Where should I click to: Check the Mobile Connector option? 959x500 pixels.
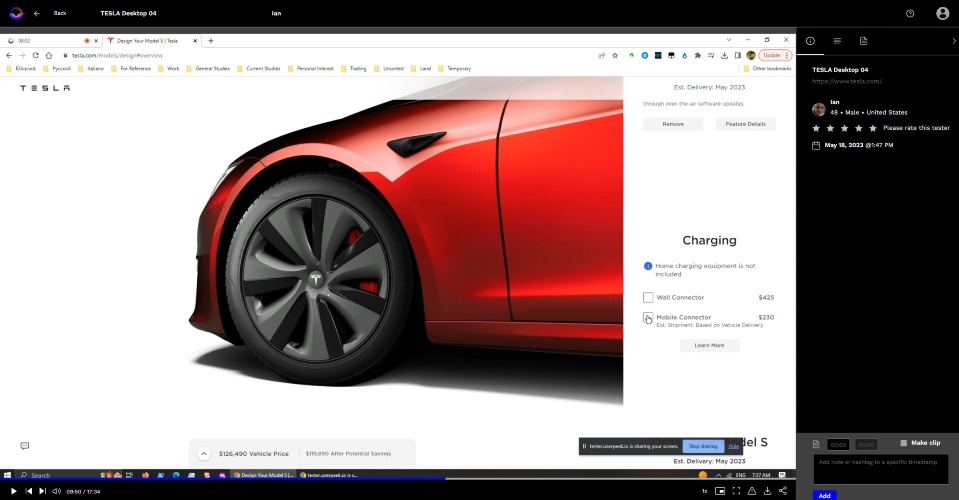(x=648, y=317)
